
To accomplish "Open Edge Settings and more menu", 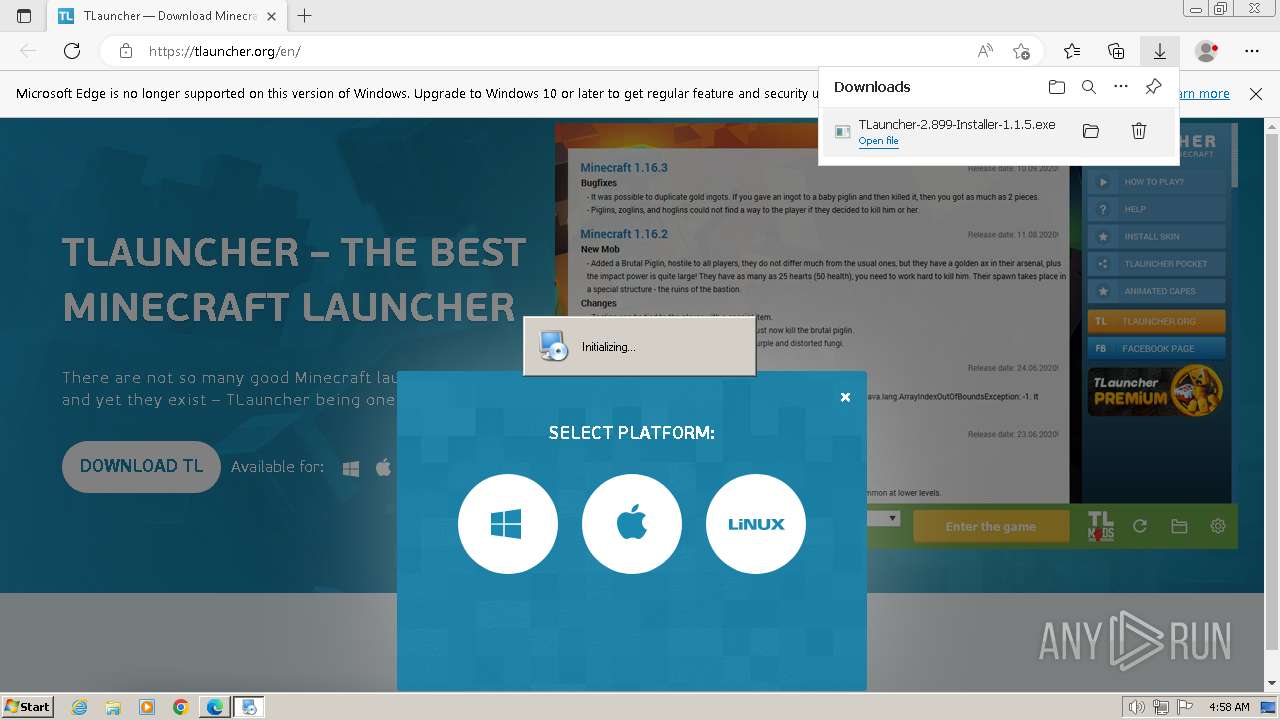I will point(1252,51).
